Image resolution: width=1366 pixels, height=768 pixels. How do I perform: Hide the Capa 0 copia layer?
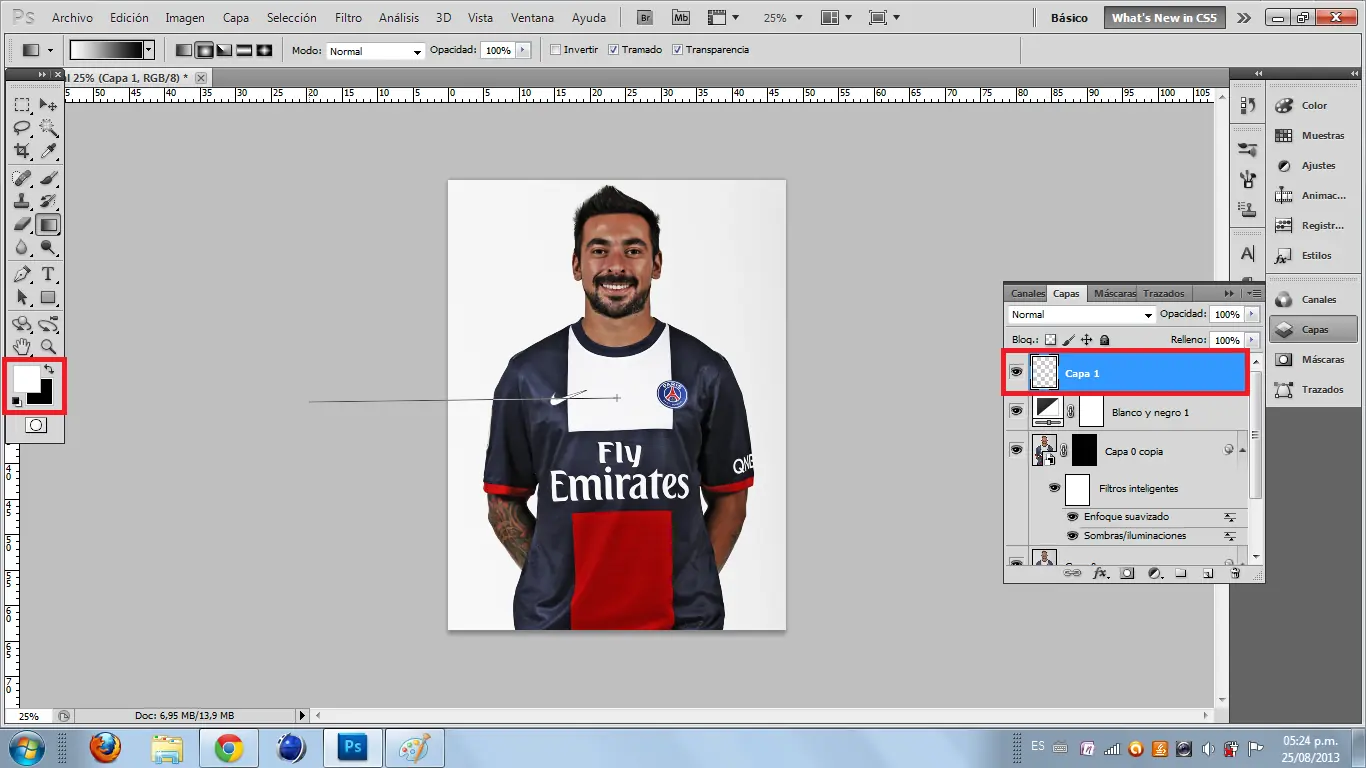[x=1016, y=450]
